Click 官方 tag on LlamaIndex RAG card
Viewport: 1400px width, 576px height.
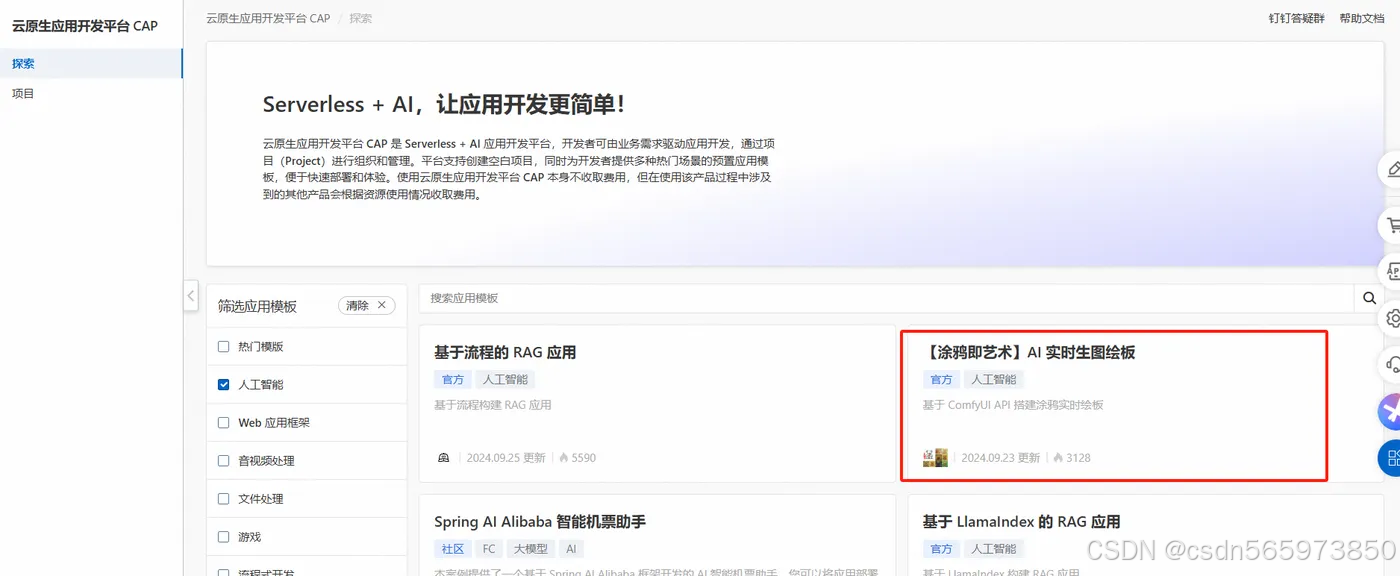click(941, 549)
